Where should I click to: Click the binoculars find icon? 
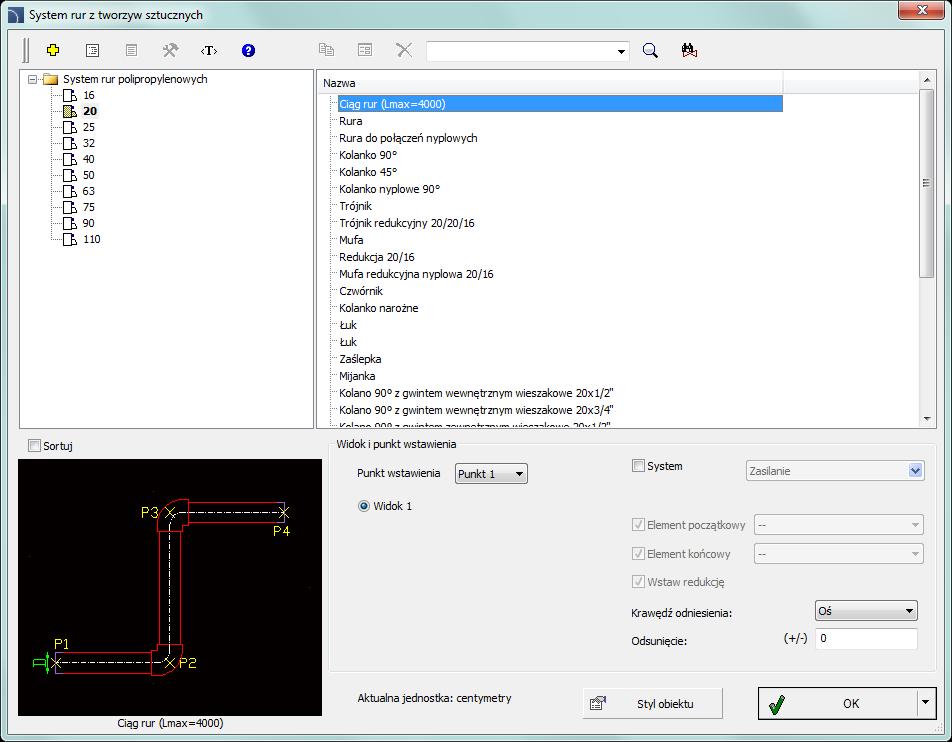689,50
